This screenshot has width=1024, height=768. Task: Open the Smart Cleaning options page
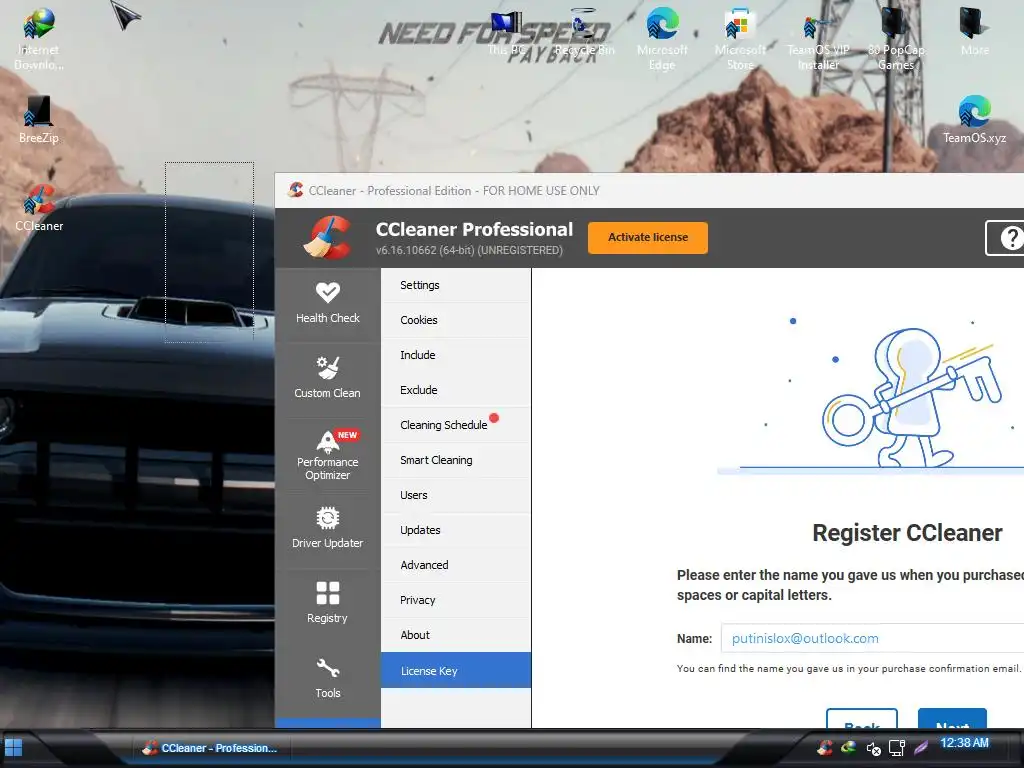[x=456, y=460]
